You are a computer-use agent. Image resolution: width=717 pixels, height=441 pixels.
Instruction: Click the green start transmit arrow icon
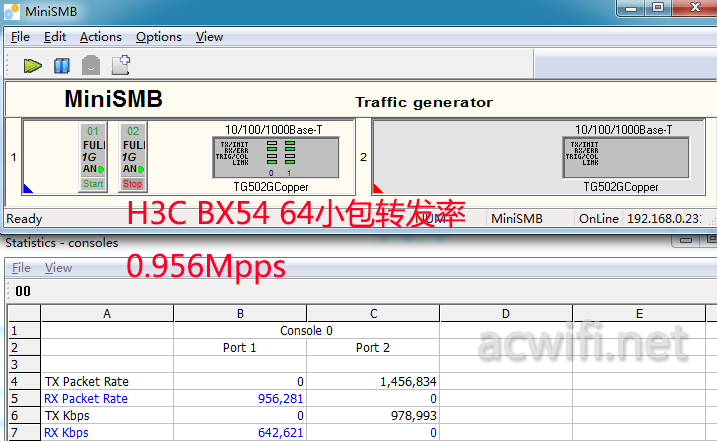click(32, 66)
